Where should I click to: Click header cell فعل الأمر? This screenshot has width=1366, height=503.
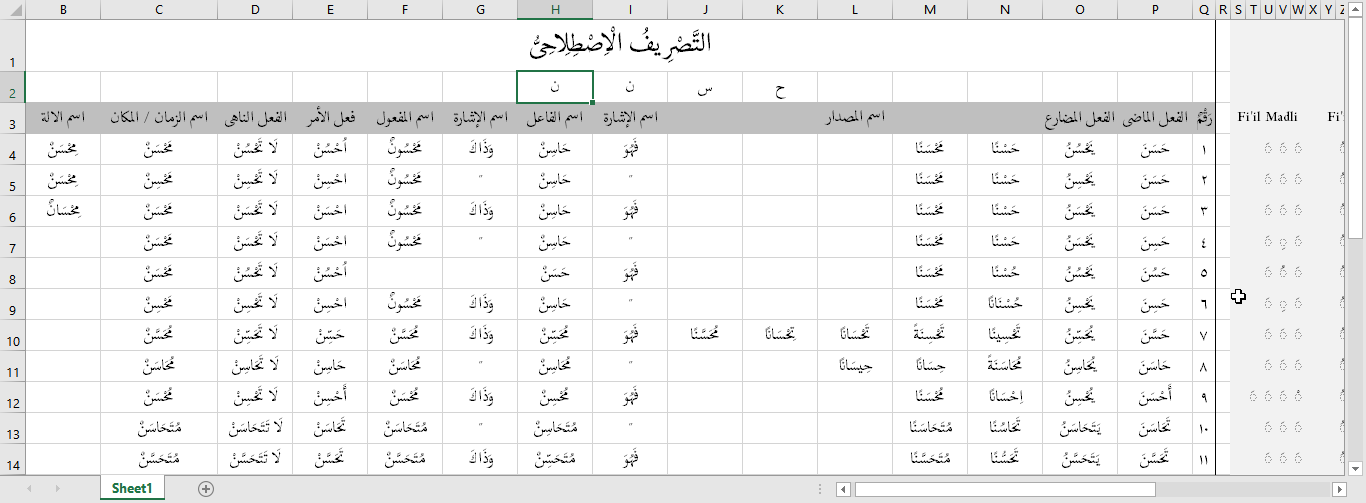330,118
